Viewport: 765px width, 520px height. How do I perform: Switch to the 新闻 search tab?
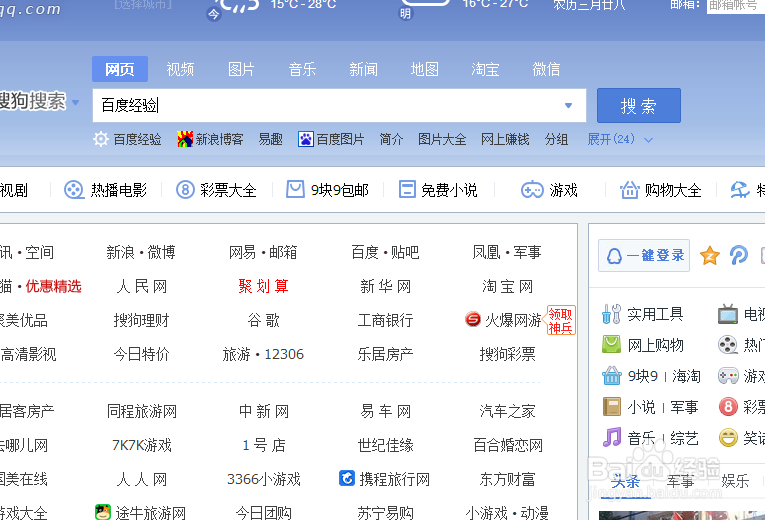click(363, 69)
